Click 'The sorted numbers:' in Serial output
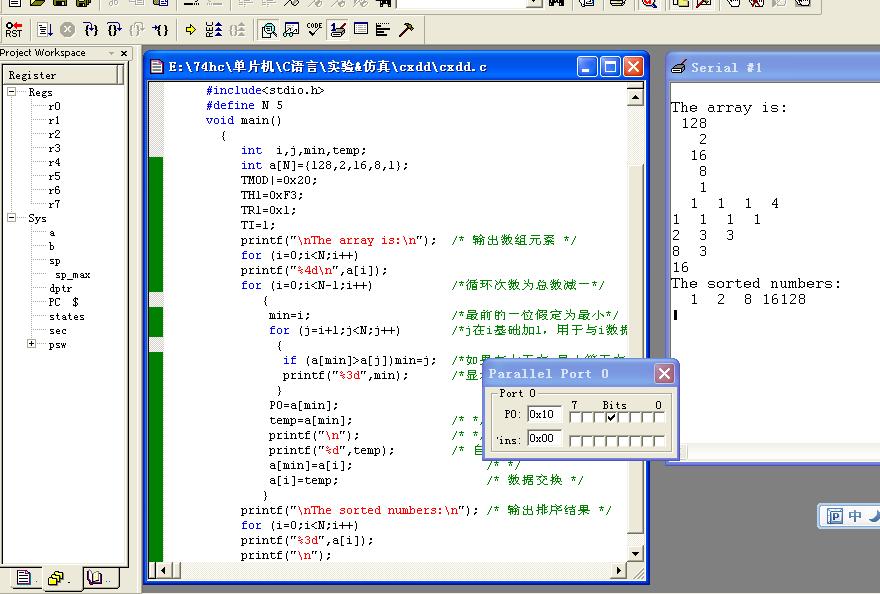The width and height of the screenshot is (880, 594). coord(756,284)
